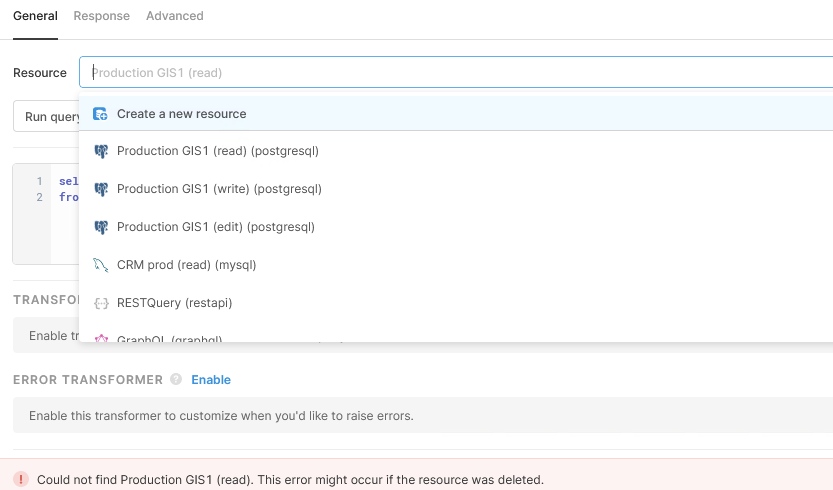This screenshot has width=833, height=490.
Task: Select RESTQuery (restapi) from the list
Action: (x=174, y=303)
